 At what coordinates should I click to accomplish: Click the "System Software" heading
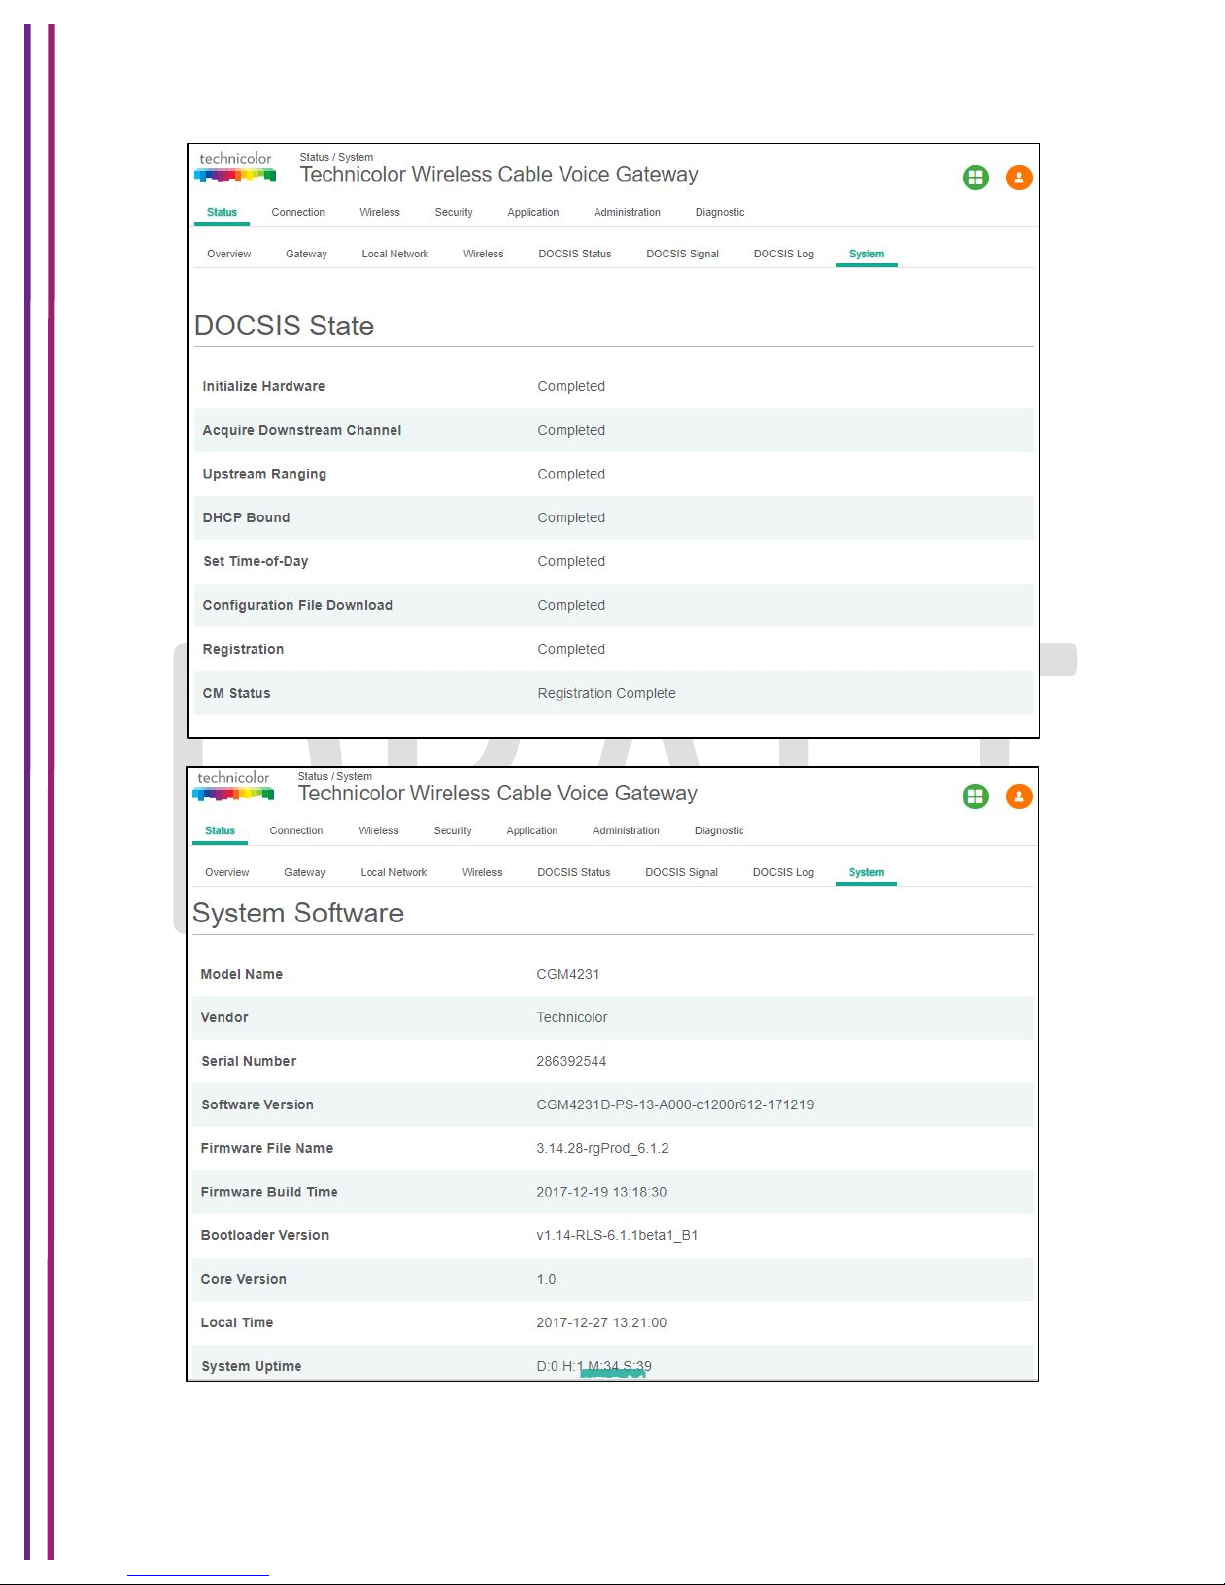tap(298, 913)
